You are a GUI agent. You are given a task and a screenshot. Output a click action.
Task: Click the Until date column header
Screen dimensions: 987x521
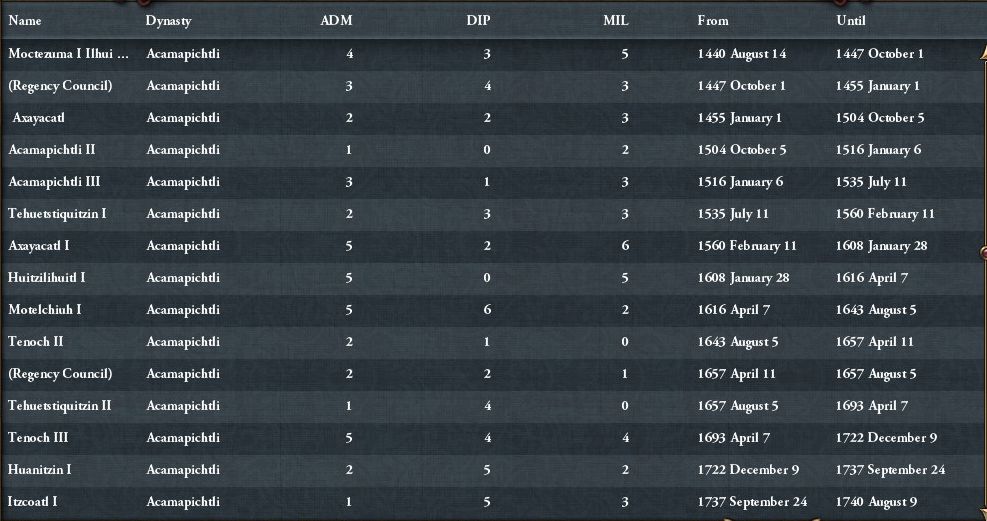coord(850,21)
